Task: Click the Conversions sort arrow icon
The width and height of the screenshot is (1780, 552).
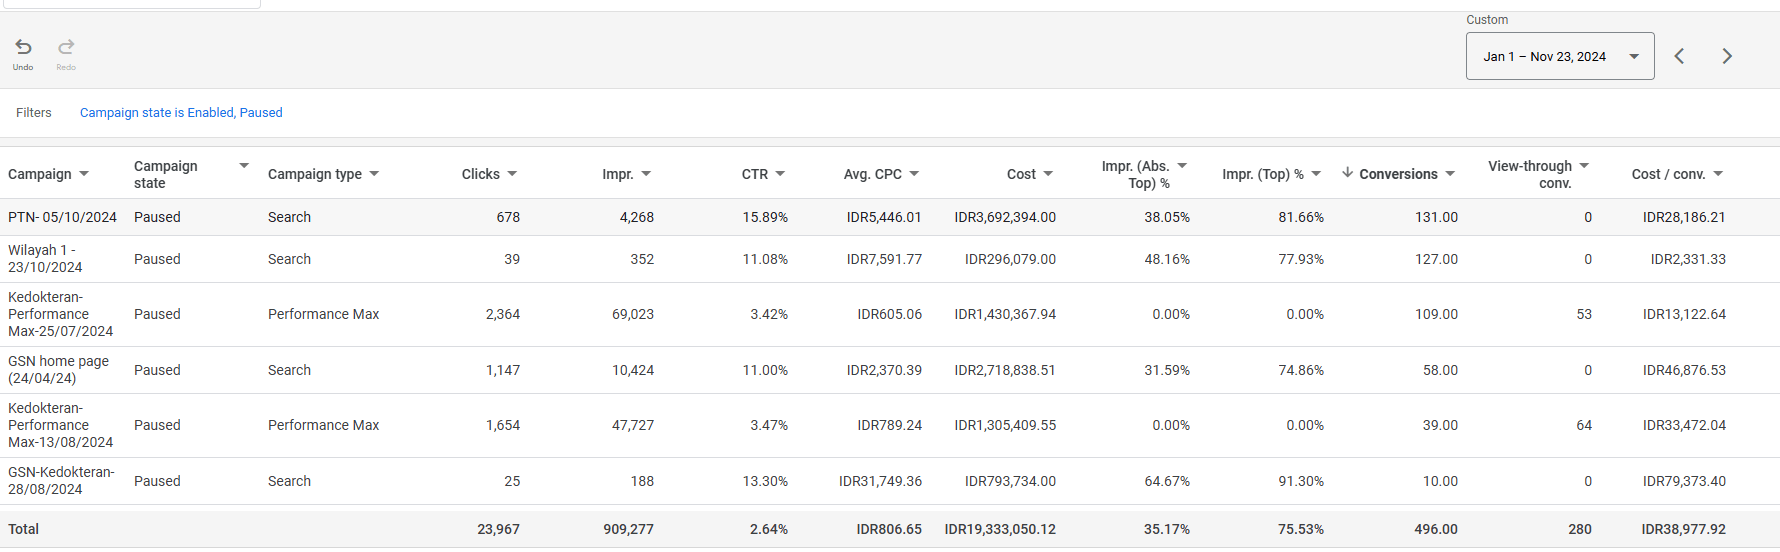Action: 1348,173
